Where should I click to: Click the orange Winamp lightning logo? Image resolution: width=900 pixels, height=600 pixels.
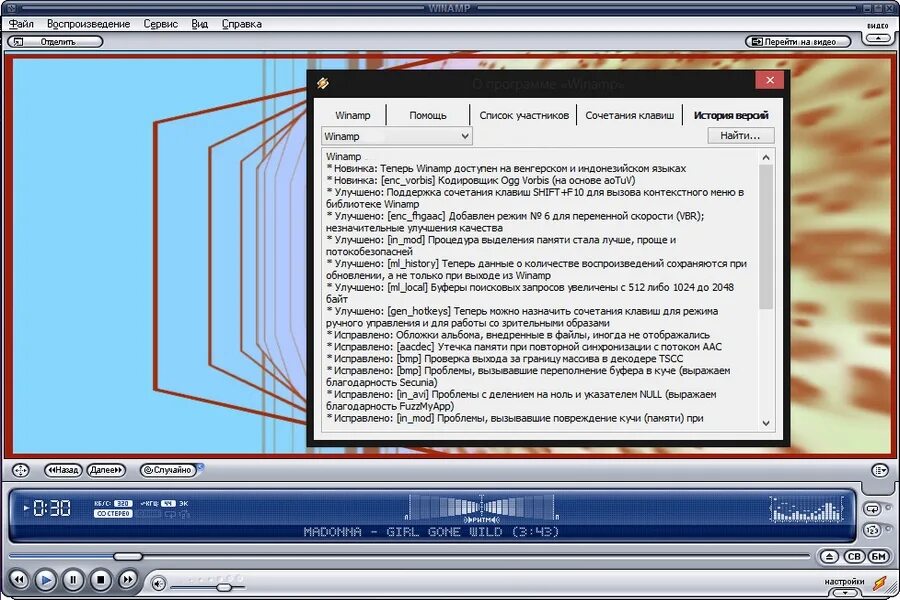pos(879,583)
